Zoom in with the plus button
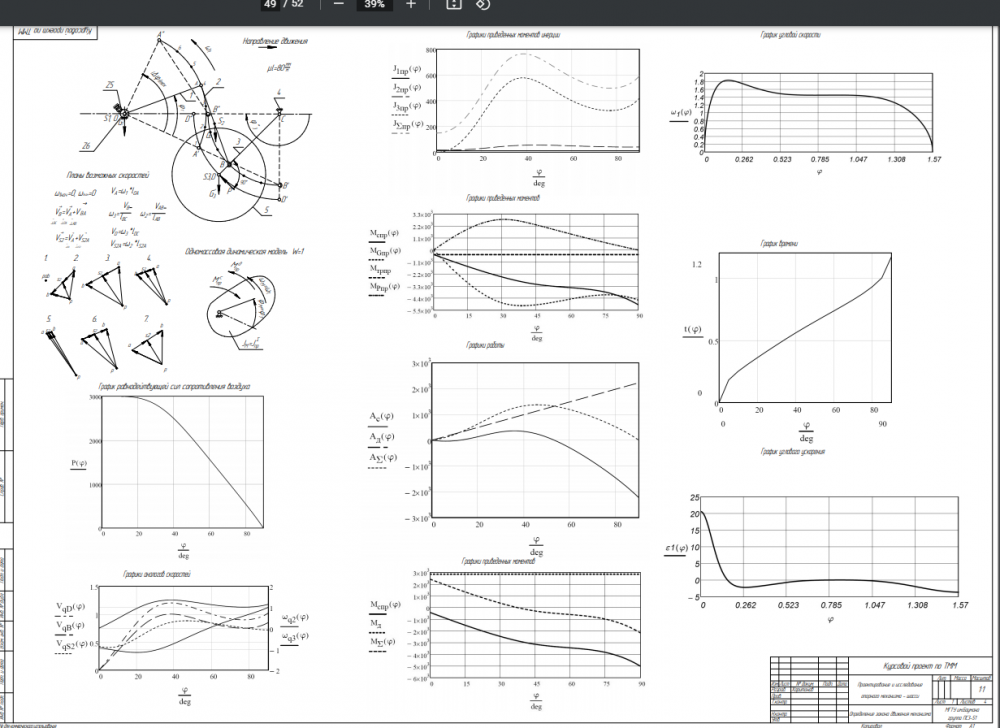Image resolution: width=1000 pixels, height=728 pixels. pos(411,4)
